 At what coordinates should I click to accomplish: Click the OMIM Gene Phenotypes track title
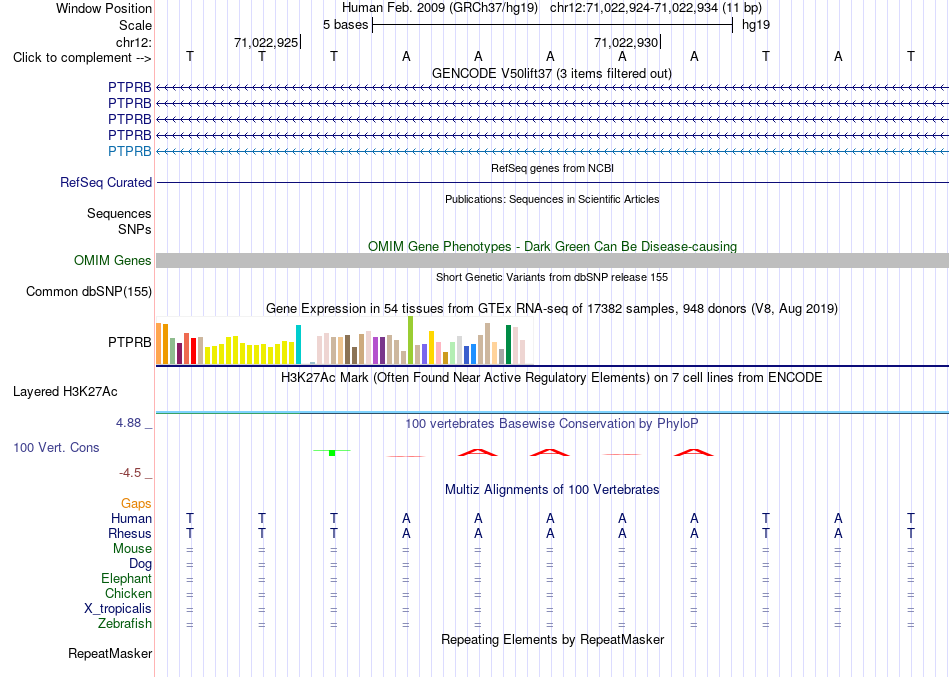553,246
